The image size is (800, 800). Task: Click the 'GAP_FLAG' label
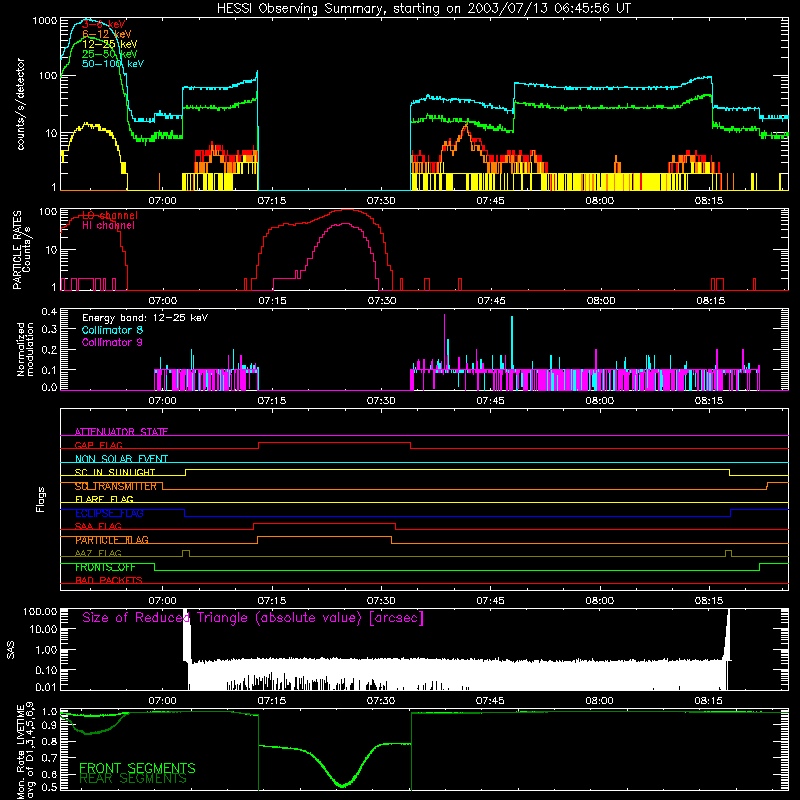pyautogui.click(x=98, y=445)
